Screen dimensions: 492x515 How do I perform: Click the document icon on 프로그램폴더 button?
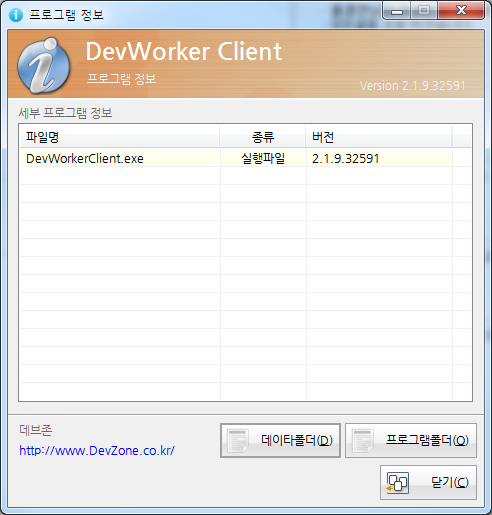[362, 441]
